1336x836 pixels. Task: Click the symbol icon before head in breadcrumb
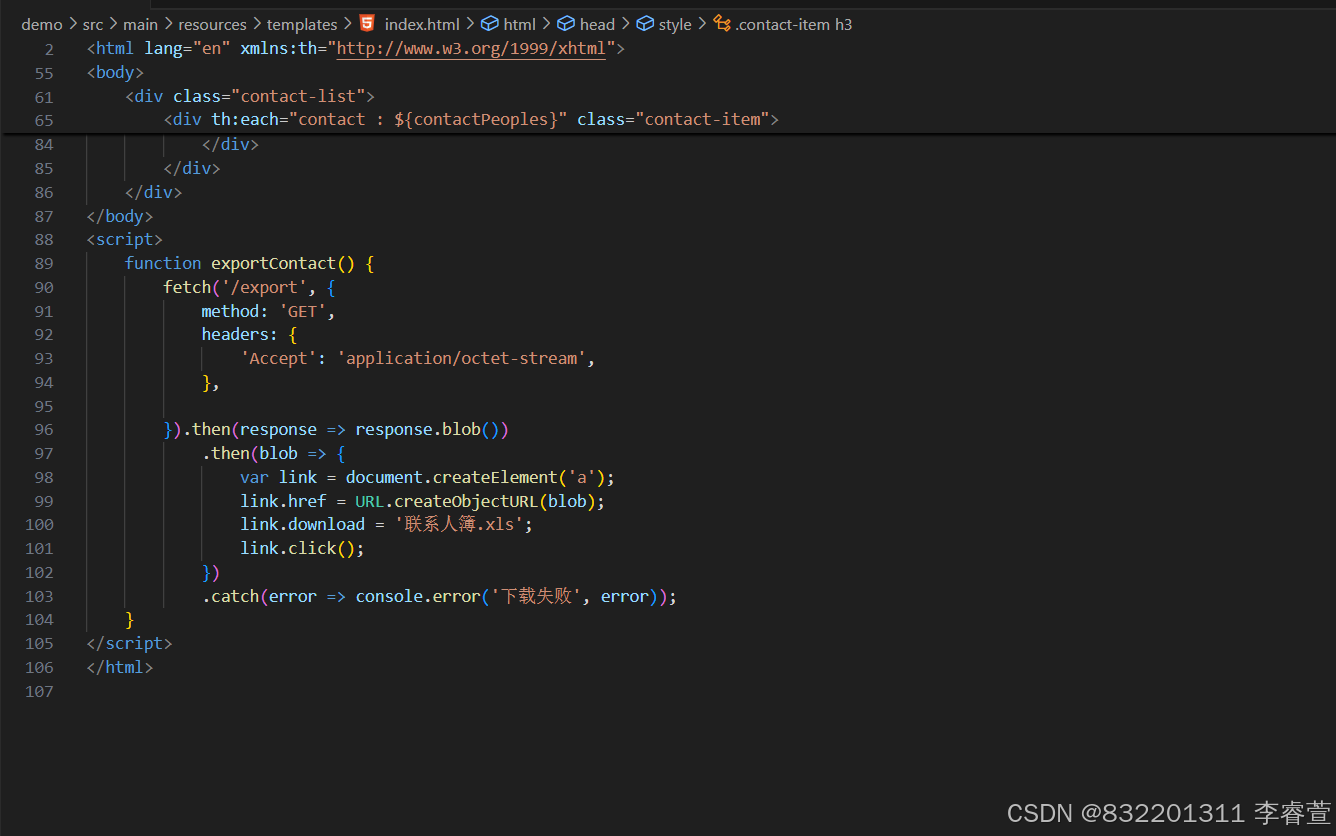[566, 23]
